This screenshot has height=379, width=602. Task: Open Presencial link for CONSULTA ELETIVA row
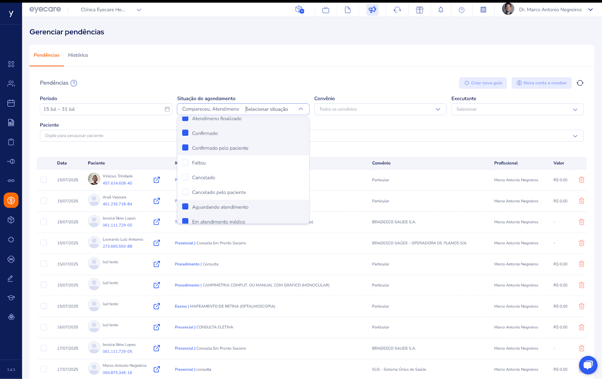point(184,327)
